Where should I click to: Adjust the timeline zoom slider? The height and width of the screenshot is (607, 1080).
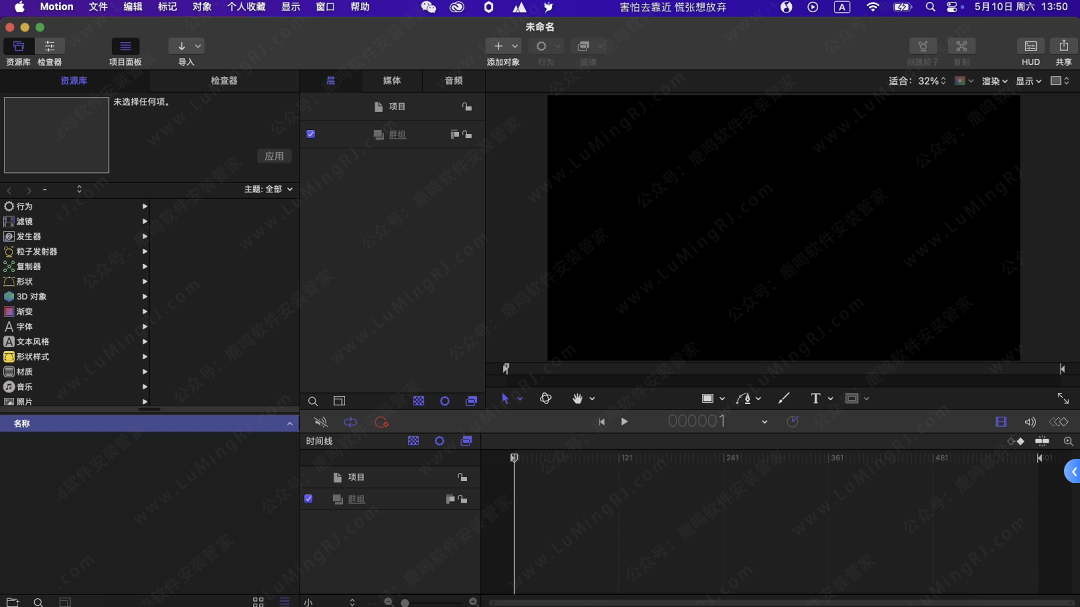405,602
